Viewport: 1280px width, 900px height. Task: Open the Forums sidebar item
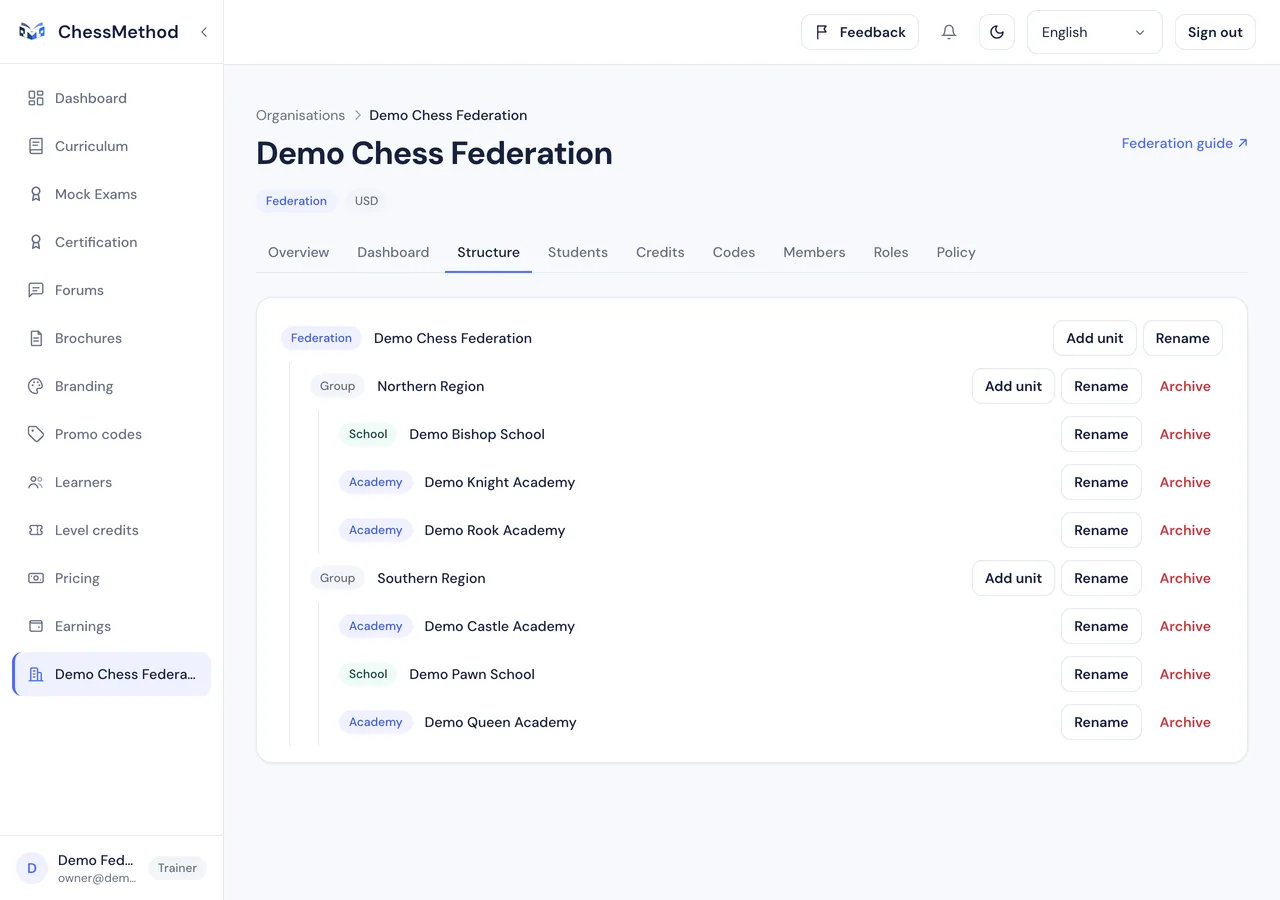[x=111, y=290]
